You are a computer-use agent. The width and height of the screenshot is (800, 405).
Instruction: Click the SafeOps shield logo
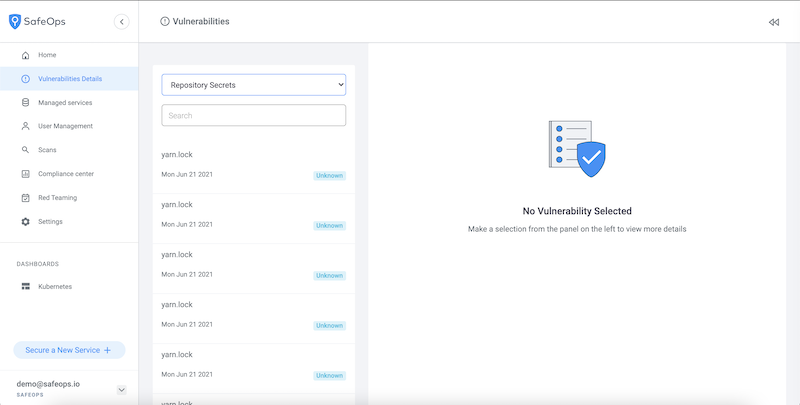click(x=15, y=21)
